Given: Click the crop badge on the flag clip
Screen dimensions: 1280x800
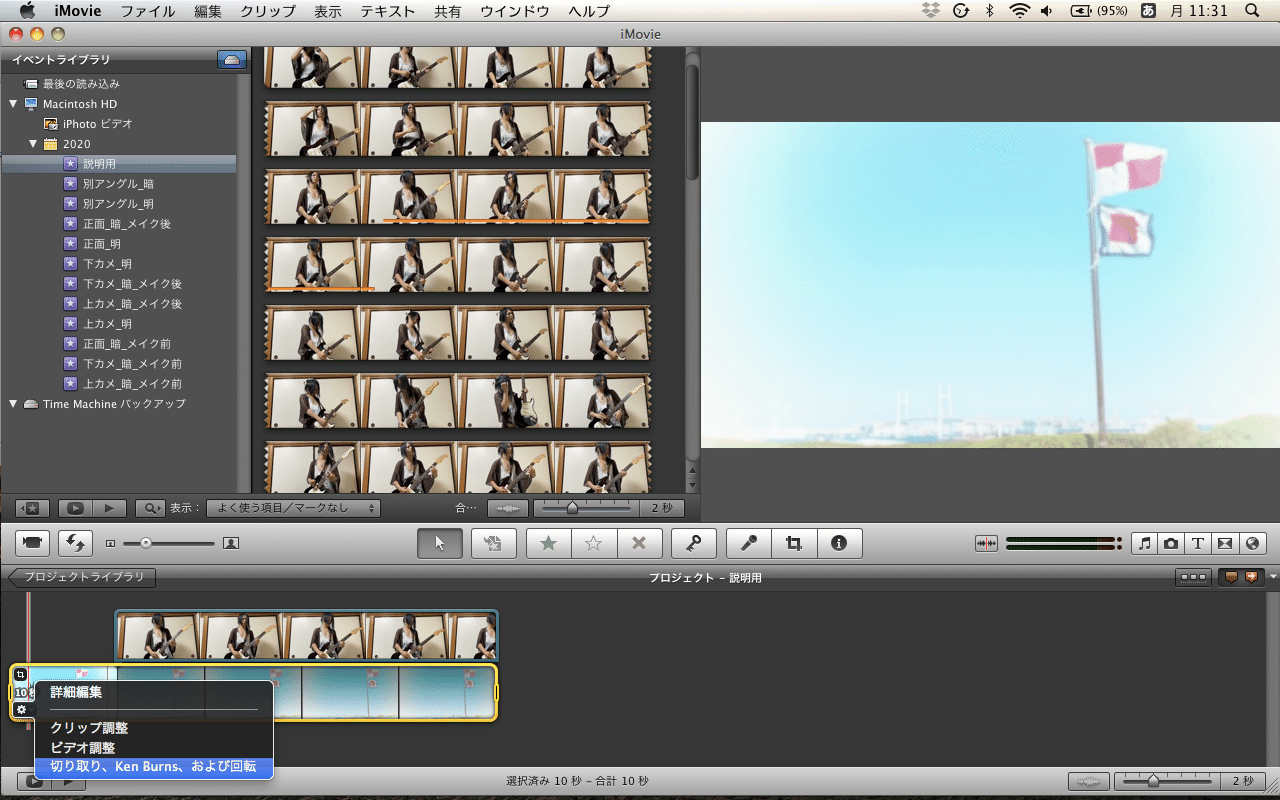Looking at the screenshot, I should point(21,675).
